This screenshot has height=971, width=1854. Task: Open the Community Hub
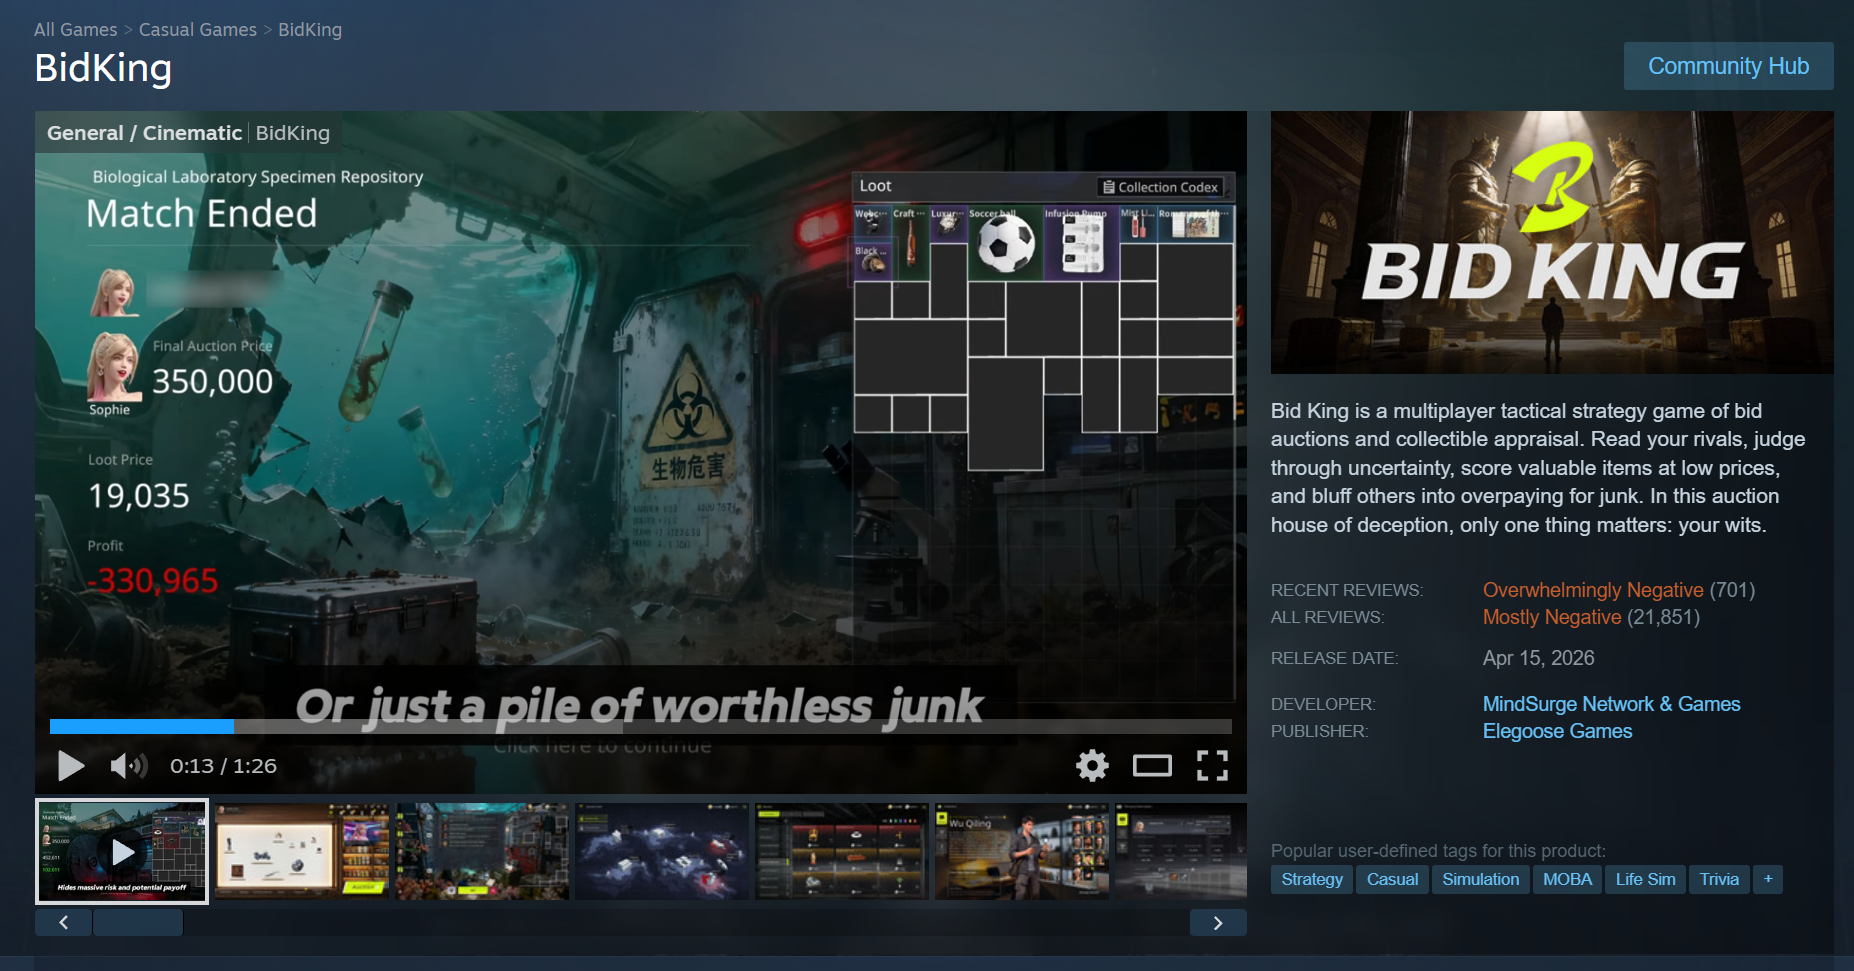[1729, 66]
